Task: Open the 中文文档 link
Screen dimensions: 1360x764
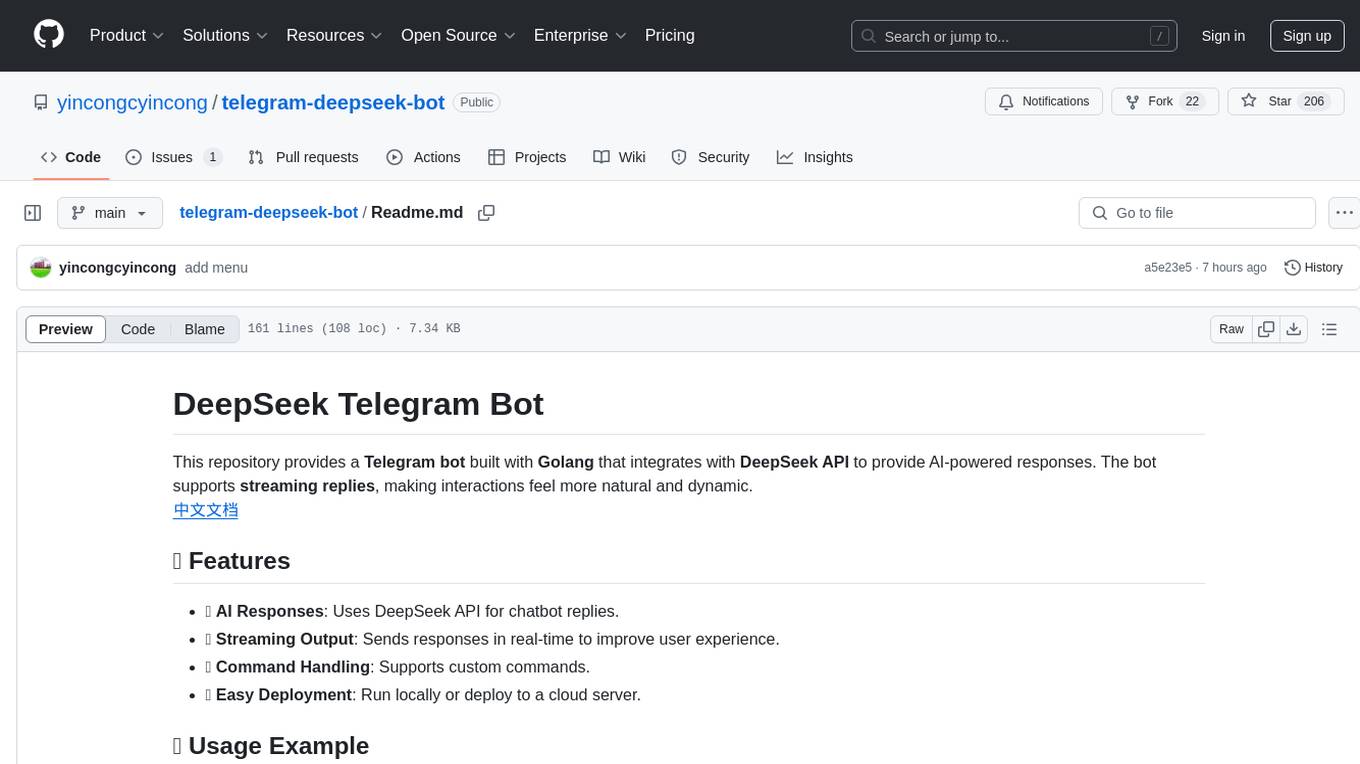Action: tap(206, 510)
